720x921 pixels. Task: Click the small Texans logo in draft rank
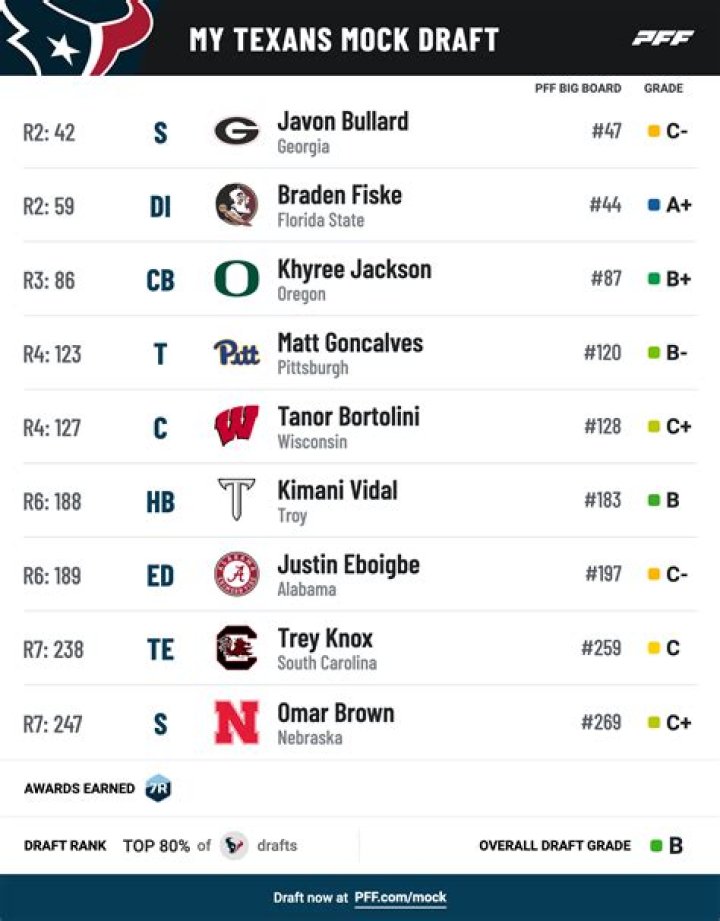coord(234,845)
